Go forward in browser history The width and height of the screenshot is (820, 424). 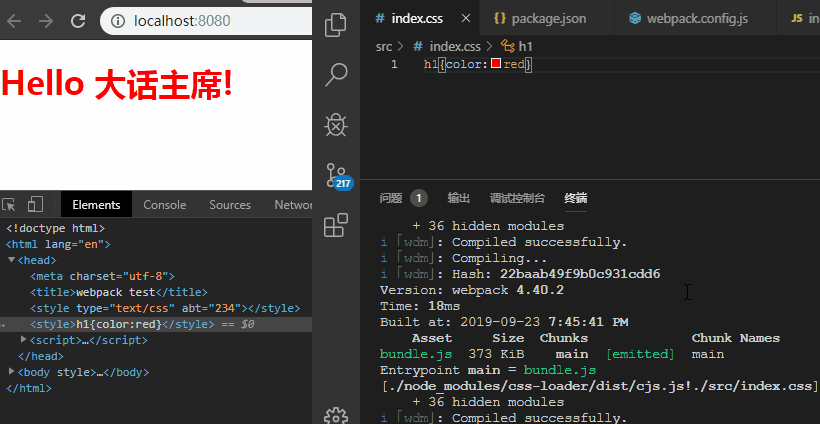[x=46, y=21]
